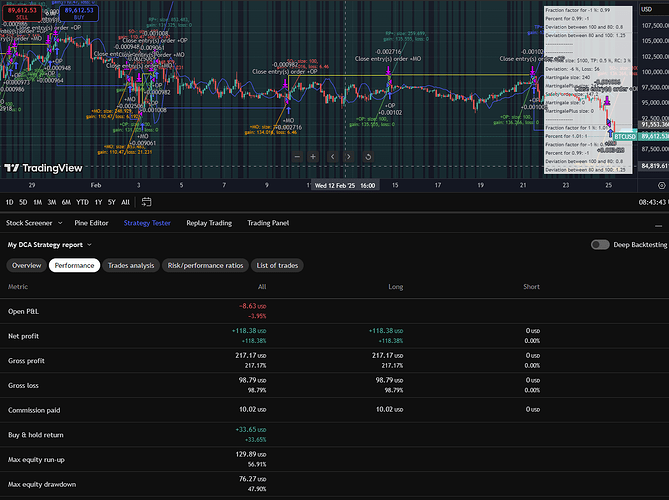Click the Short column header

pyautogui.click(x=532, y=287)
